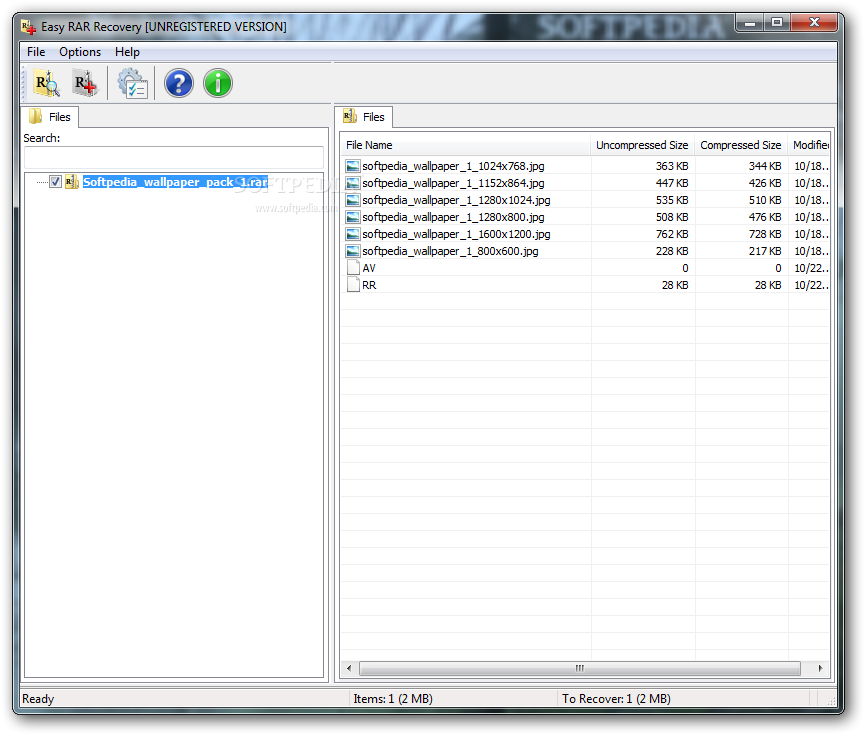This screenshot has height=735, width=865.
Task: Click the 447 KB uncompressed size cell
Action: point(672,183)
